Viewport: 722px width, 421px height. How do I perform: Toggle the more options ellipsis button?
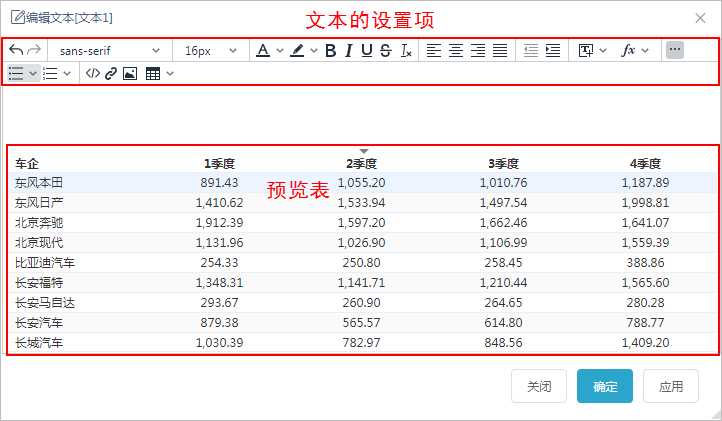[675, 50]
